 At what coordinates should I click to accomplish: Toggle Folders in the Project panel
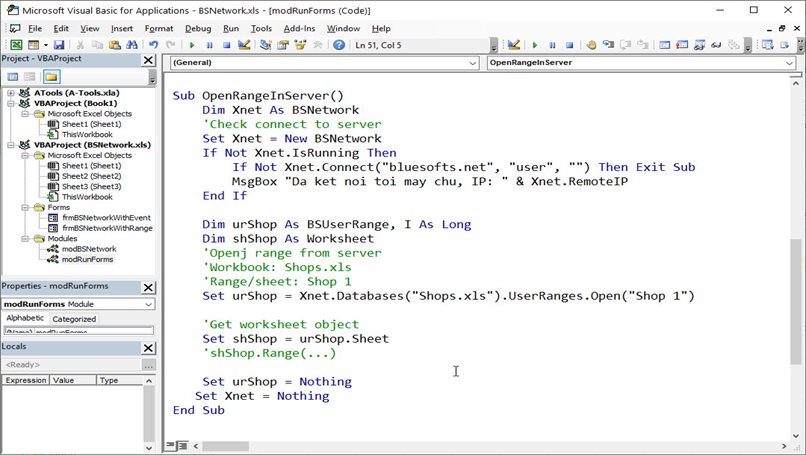point(51,77)
